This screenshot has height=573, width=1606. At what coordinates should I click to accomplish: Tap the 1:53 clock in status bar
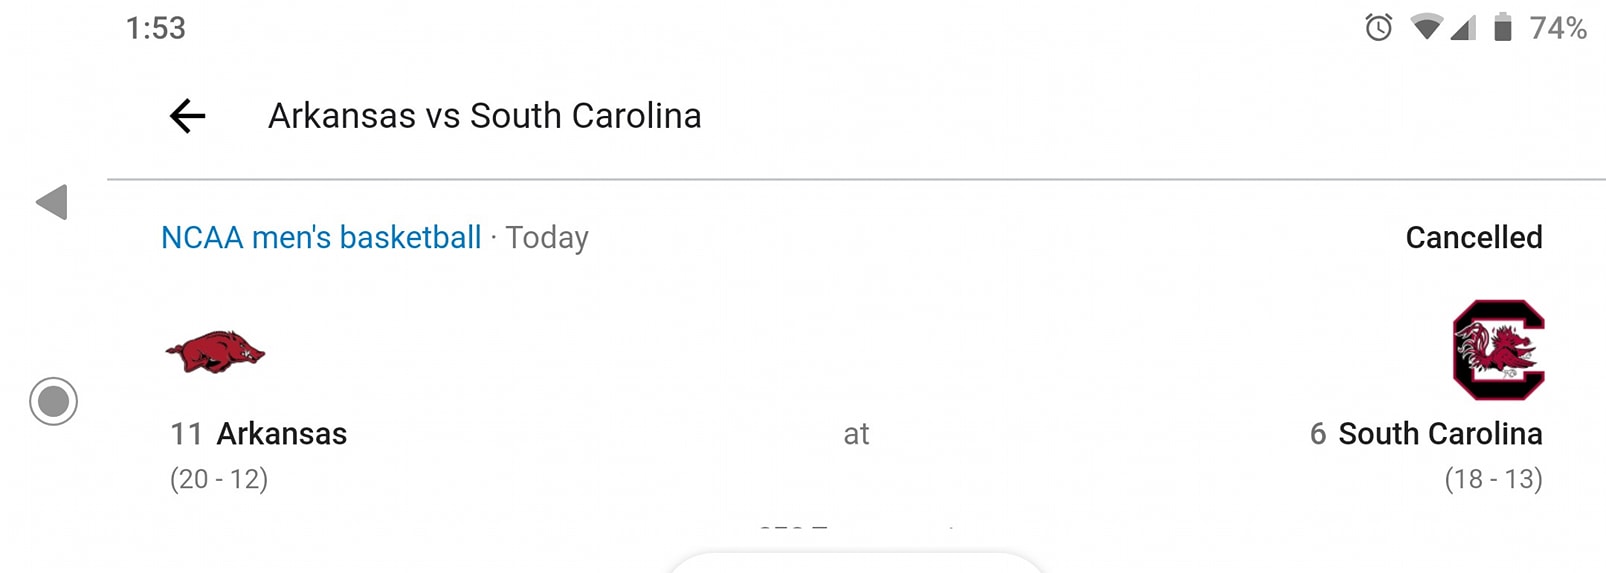pyautogui.click(x=155, y=28)
